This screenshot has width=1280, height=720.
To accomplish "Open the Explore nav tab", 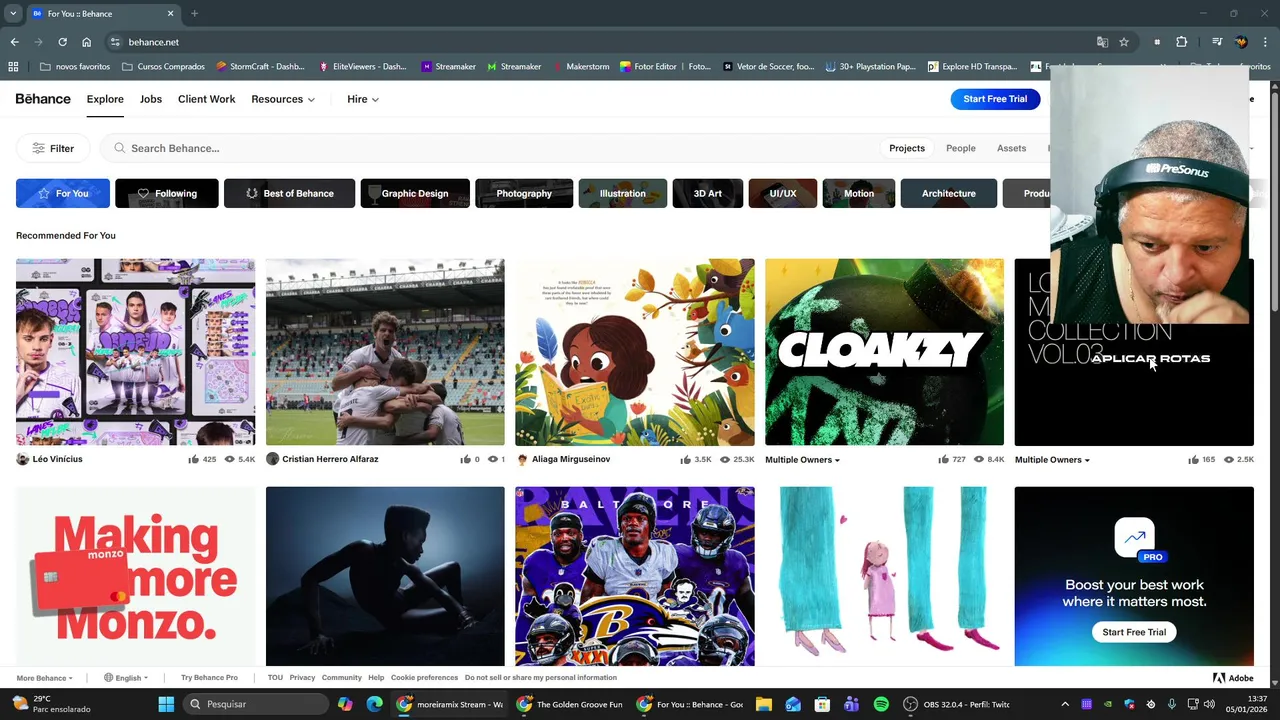I will (105, 99).
